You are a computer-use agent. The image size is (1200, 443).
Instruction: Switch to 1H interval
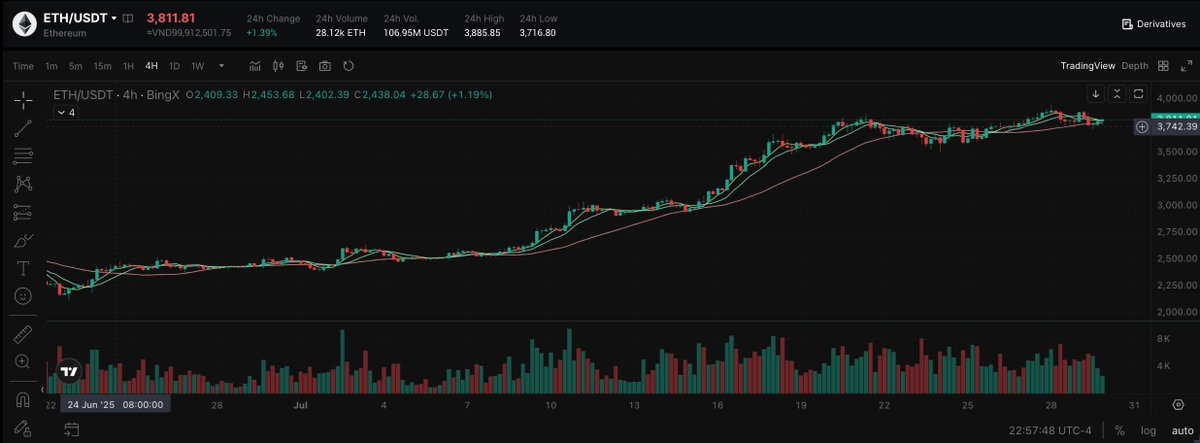point(128,66)
